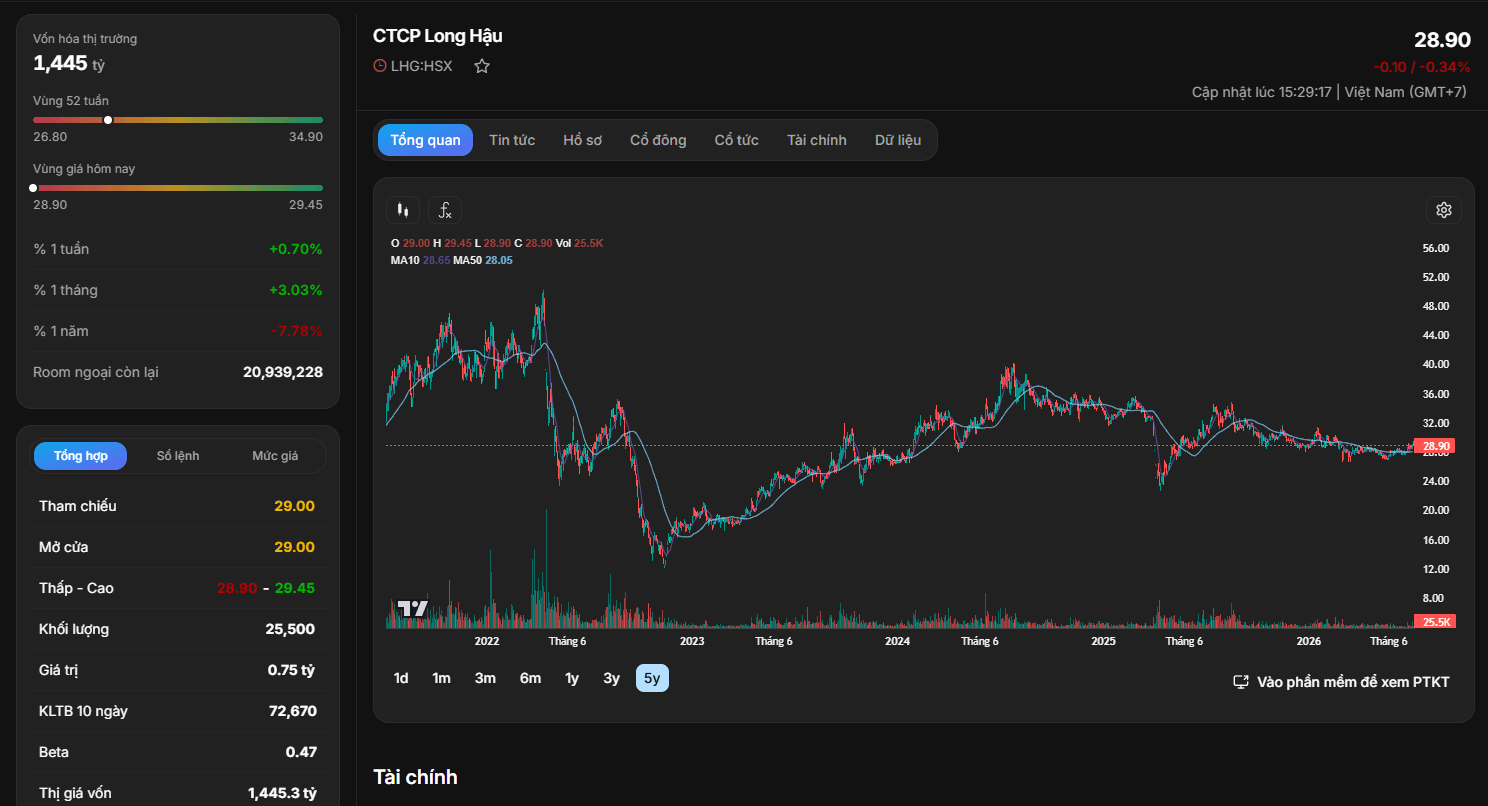Click the clock icon beside LHG:HSX
The width and height of the screenshot is (1488, 806).
click(380, 66)
